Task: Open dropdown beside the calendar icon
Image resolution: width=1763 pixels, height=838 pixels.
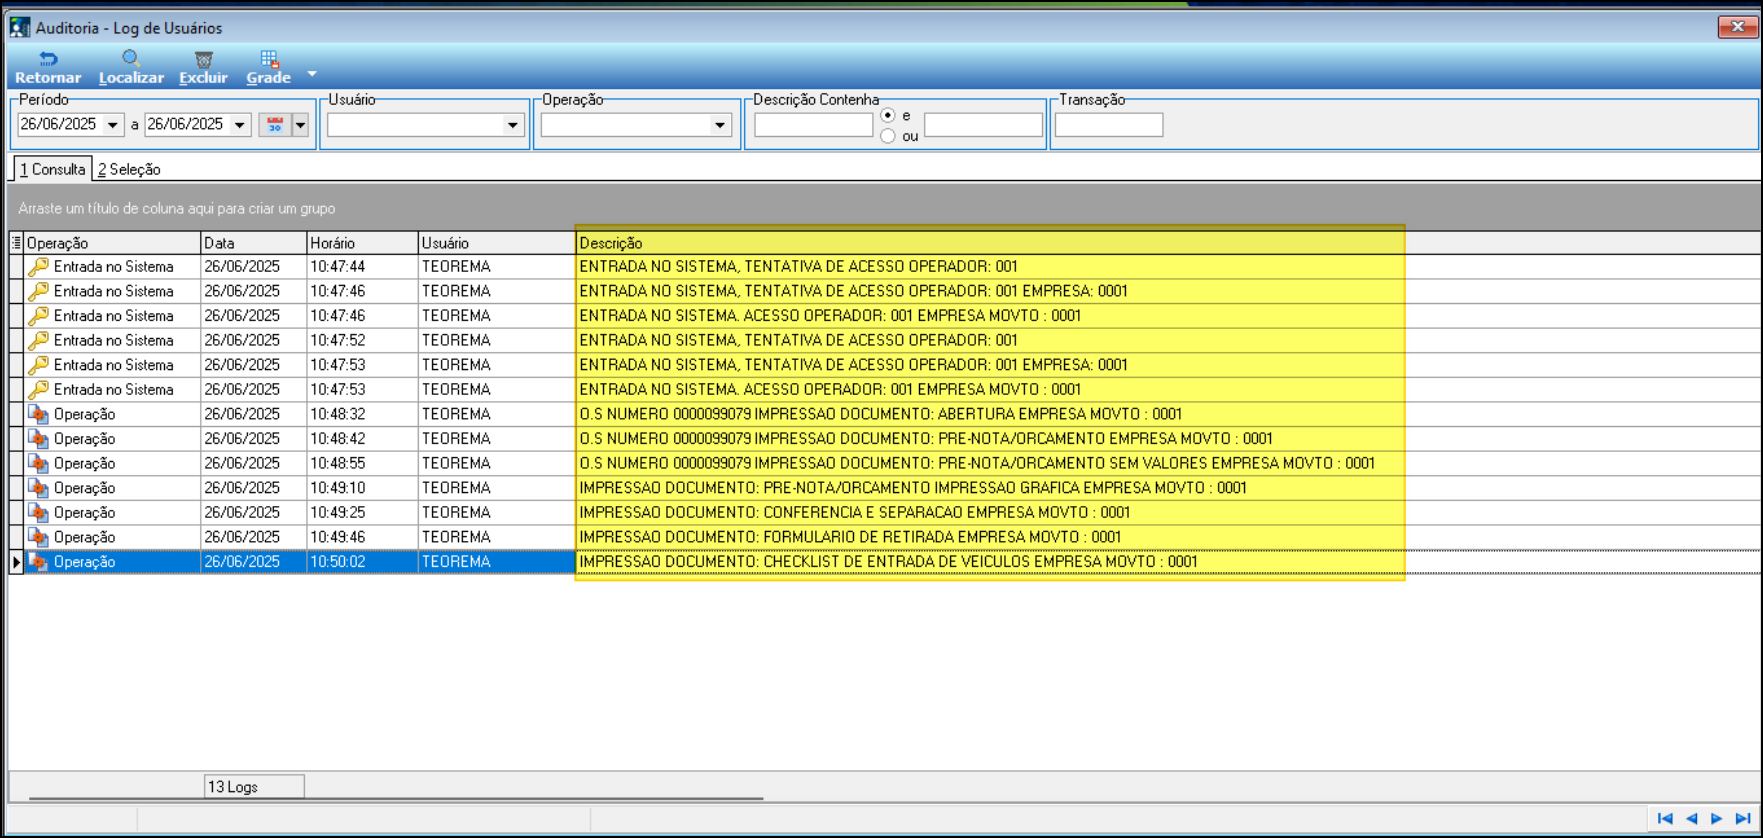Action: coord(300,125)
